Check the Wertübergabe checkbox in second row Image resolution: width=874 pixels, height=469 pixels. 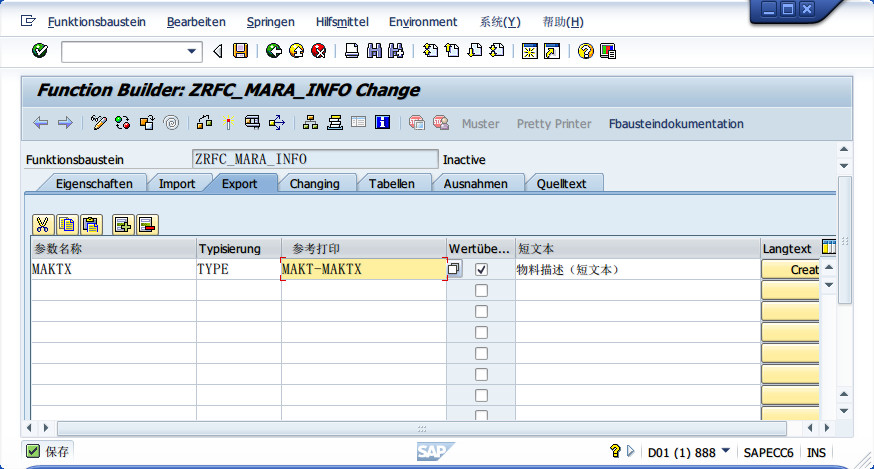click(482, 291)
